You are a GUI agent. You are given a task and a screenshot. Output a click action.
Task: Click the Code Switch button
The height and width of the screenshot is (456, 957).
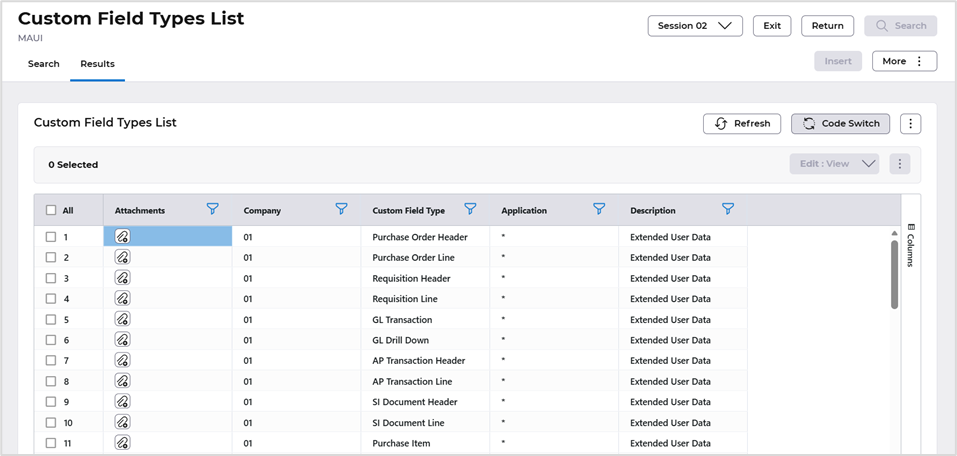pos(840,124)
